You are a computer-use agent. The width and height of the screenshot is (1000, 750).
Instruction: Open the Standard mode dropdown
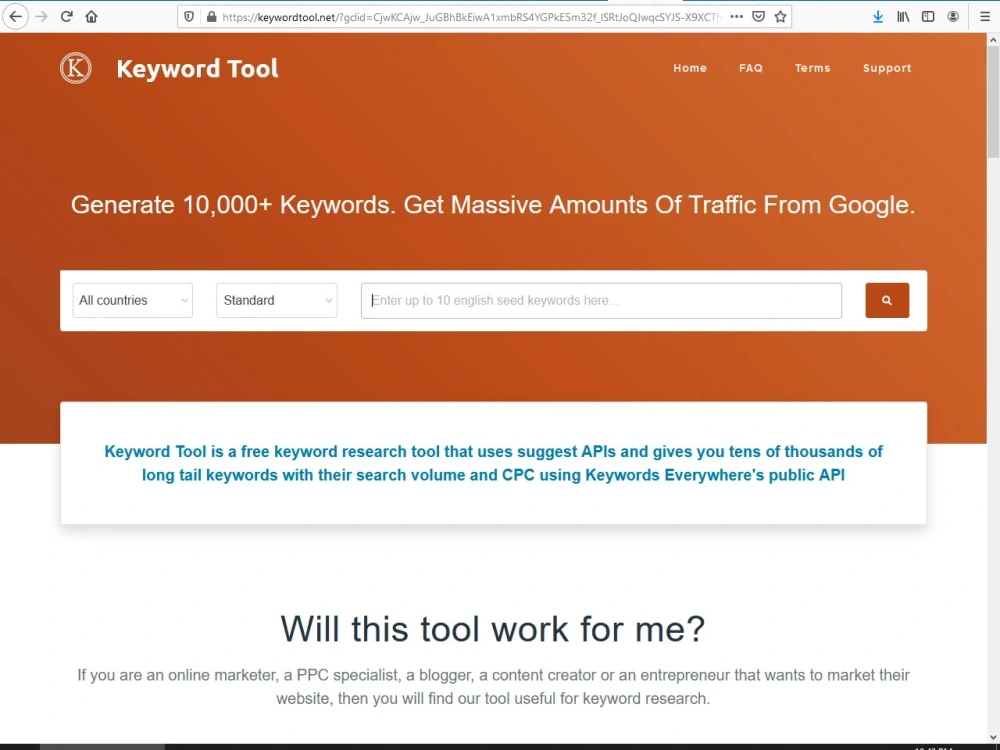(277, 300)
